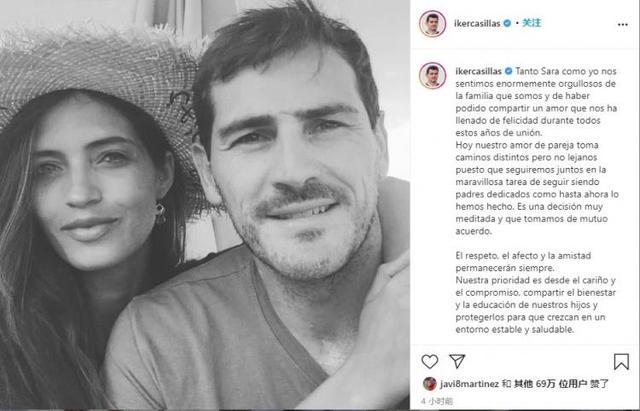Save post with the bookmark icon
Screen dimensions: 640x411
tap(621, 362)
